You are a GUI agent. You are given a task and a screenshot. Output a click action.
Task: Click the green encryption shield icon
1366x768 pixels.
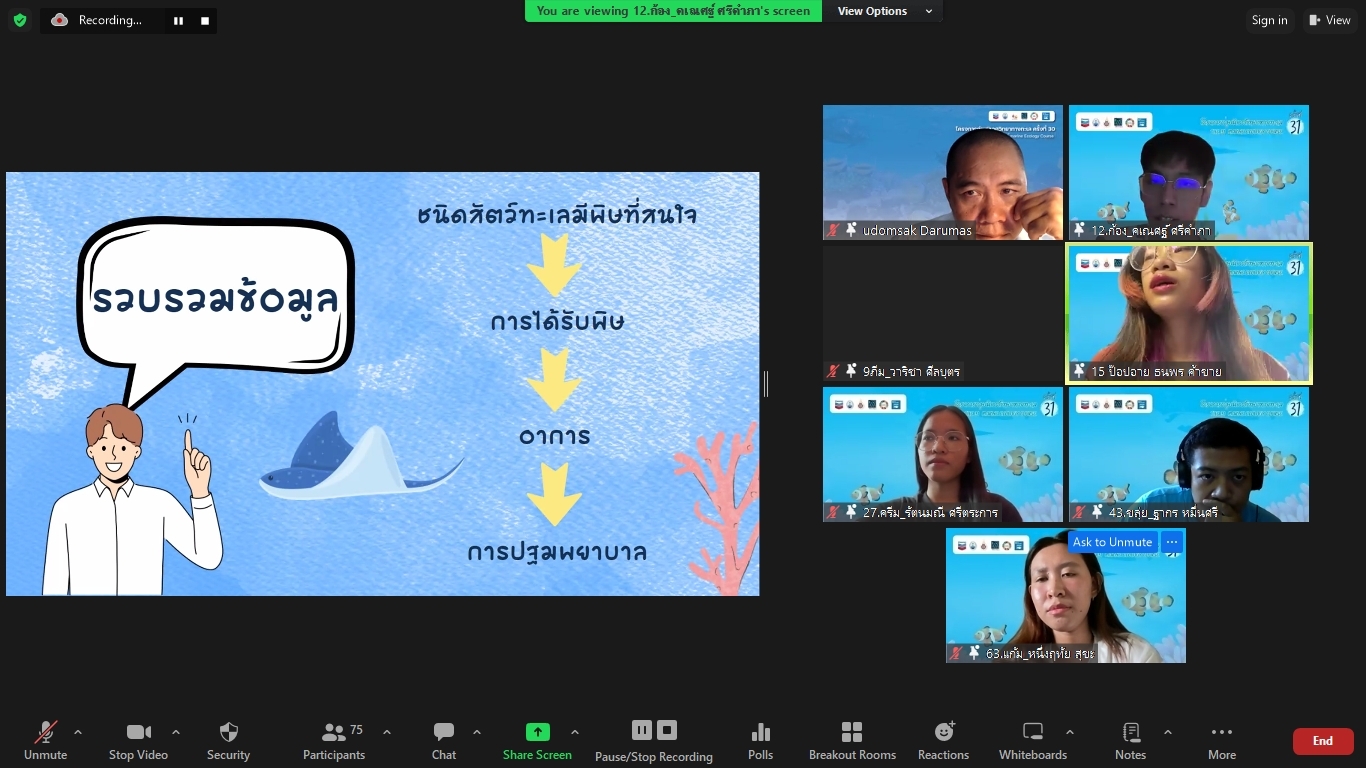[20, 20]
